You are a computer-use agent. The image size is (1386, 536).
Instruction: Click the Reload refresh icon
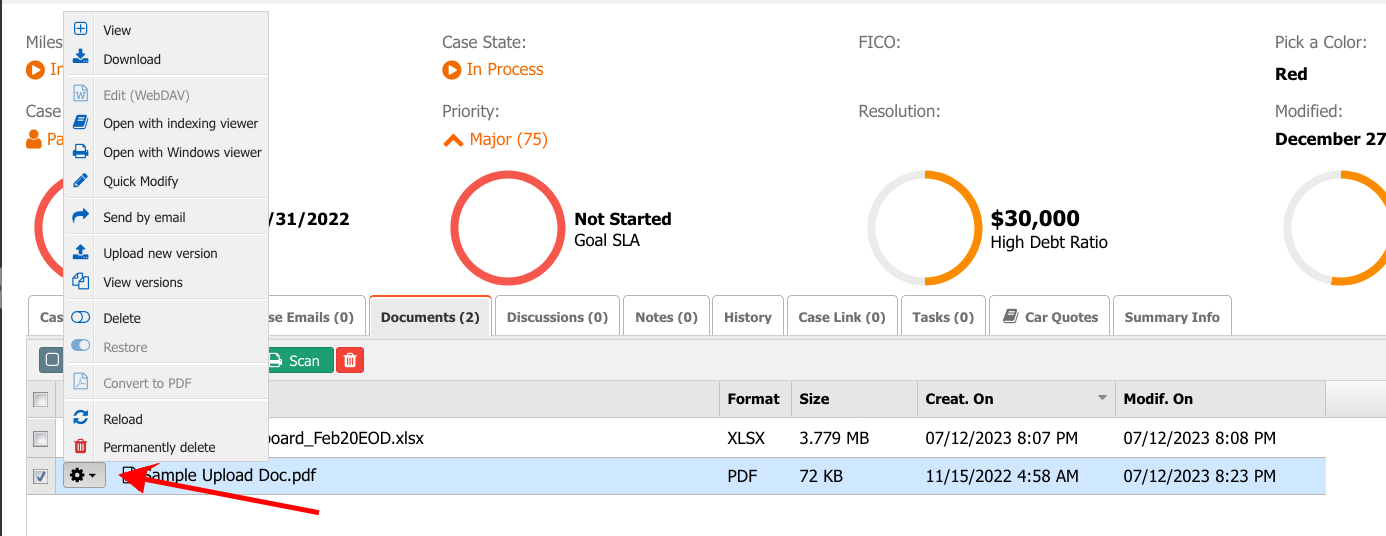click(x=81, y=419)
